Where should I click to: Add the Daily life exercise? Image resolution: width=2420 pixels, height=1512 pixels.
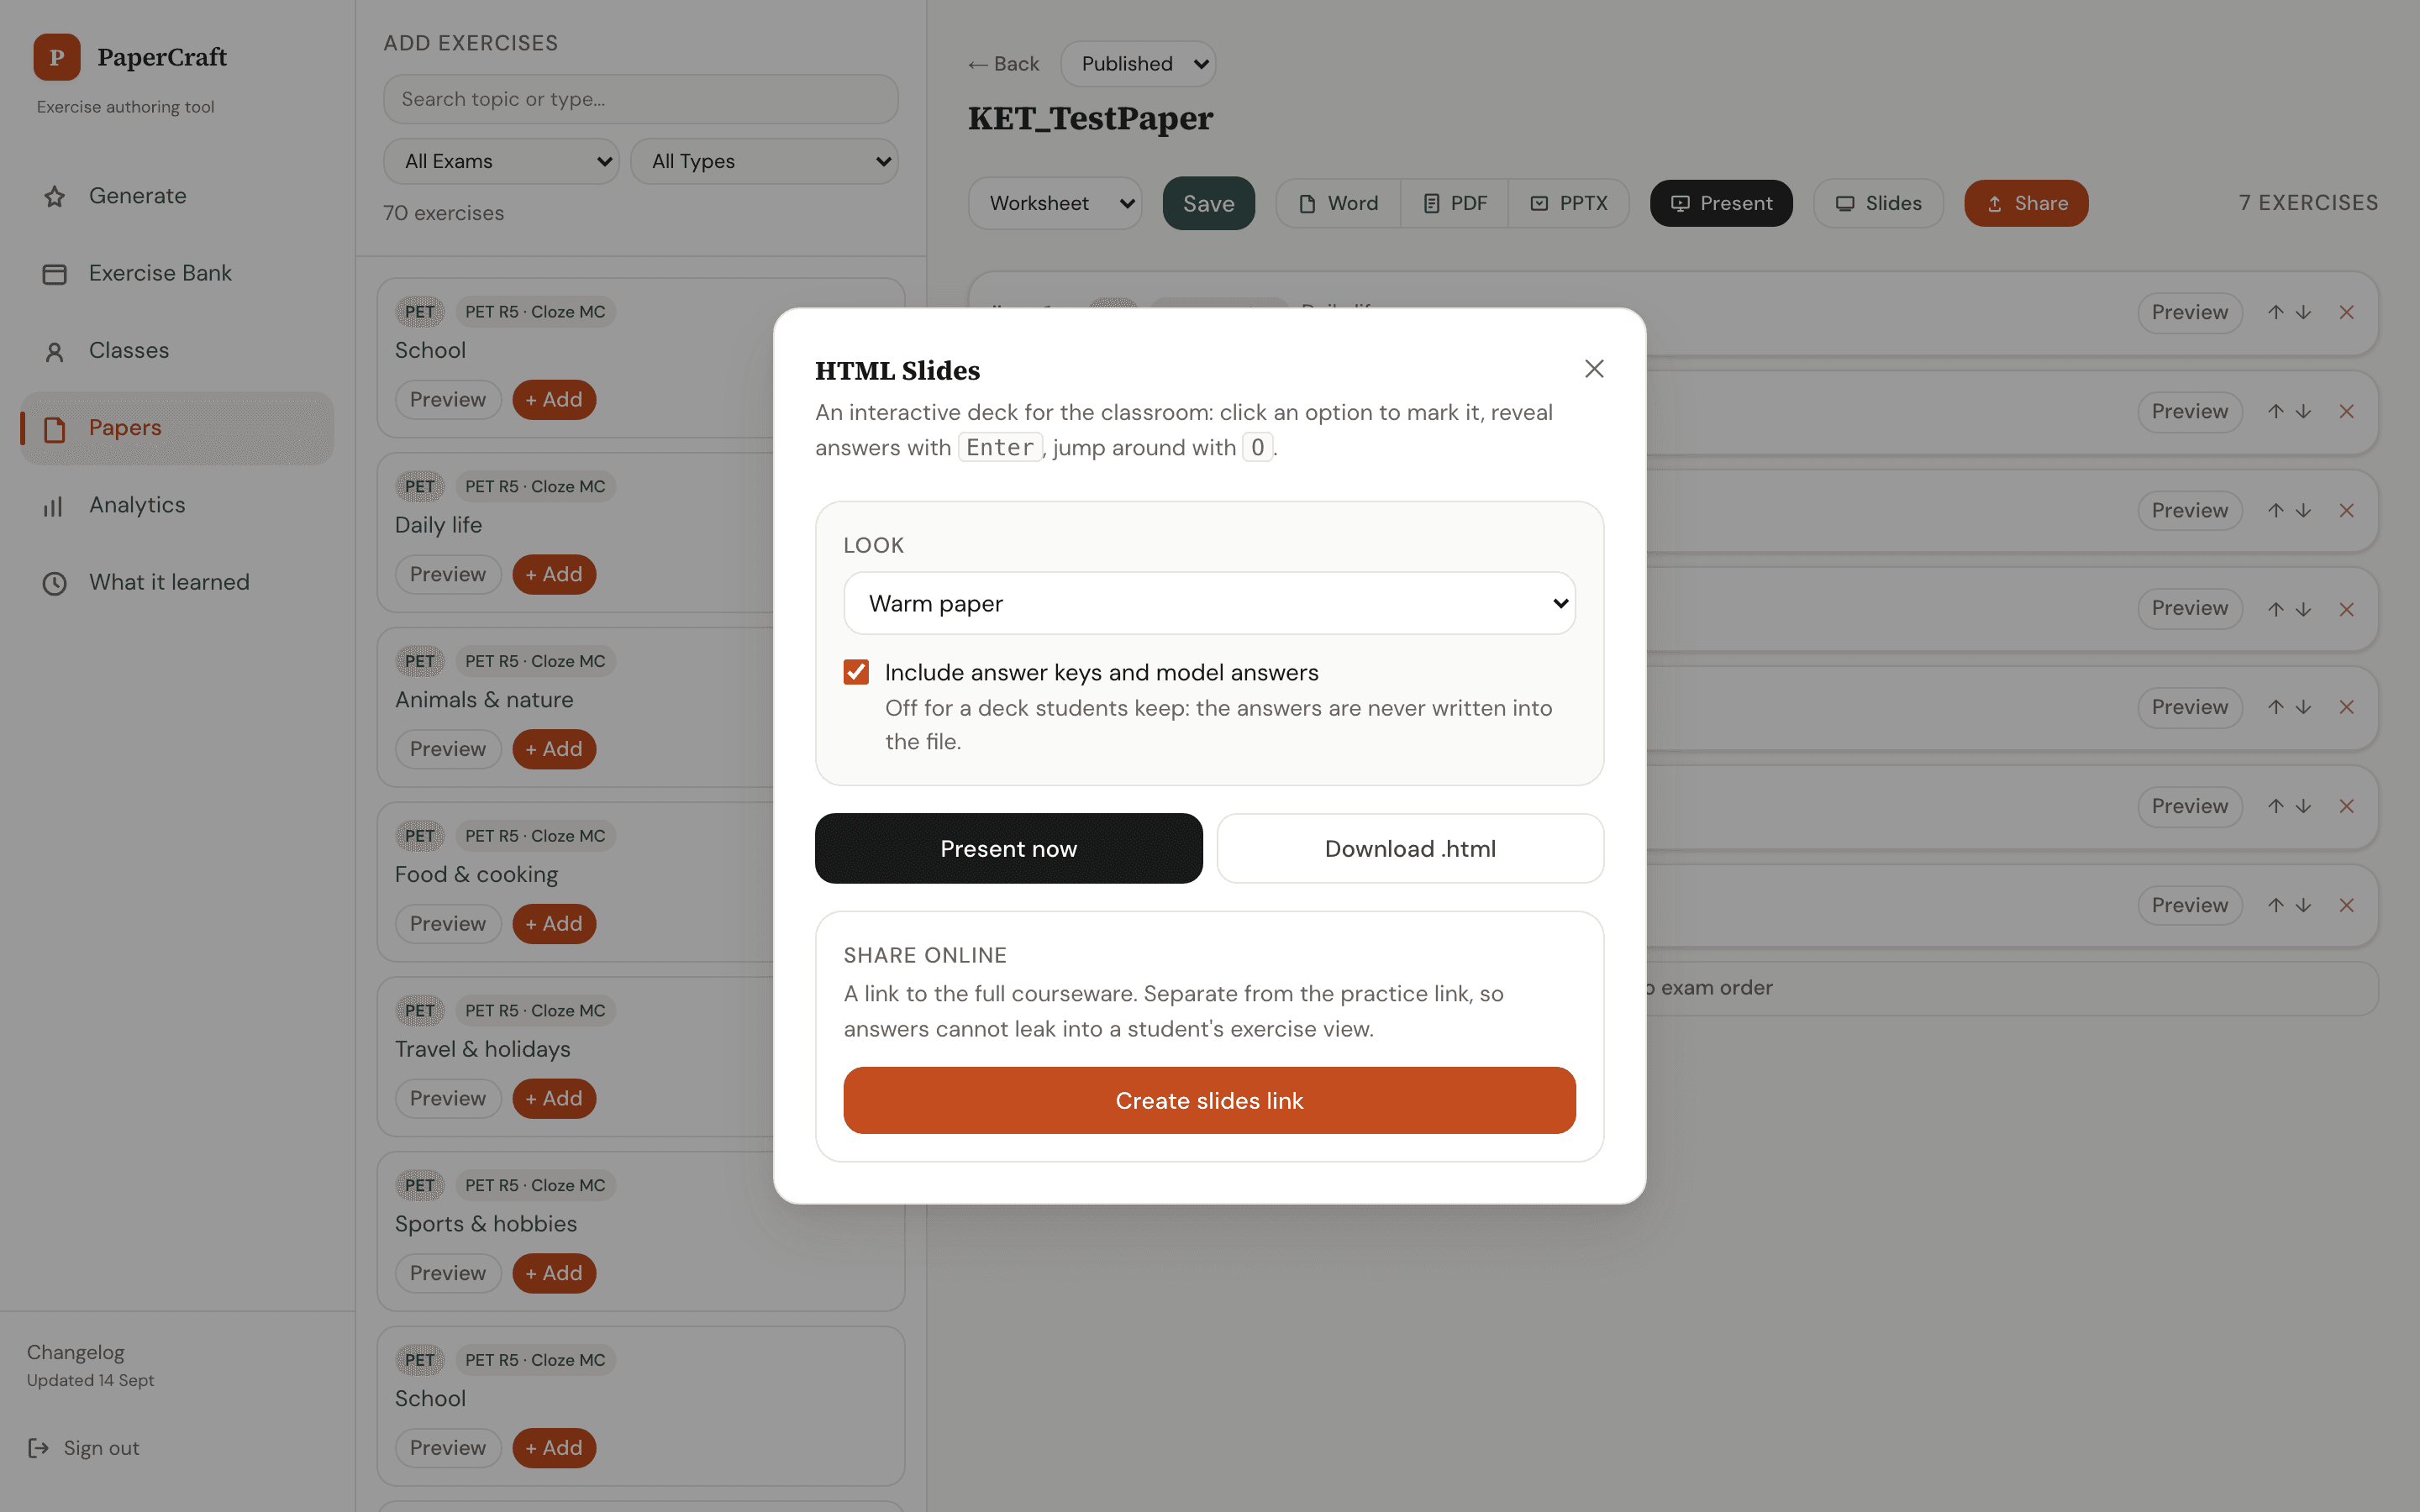coord(554,574)
